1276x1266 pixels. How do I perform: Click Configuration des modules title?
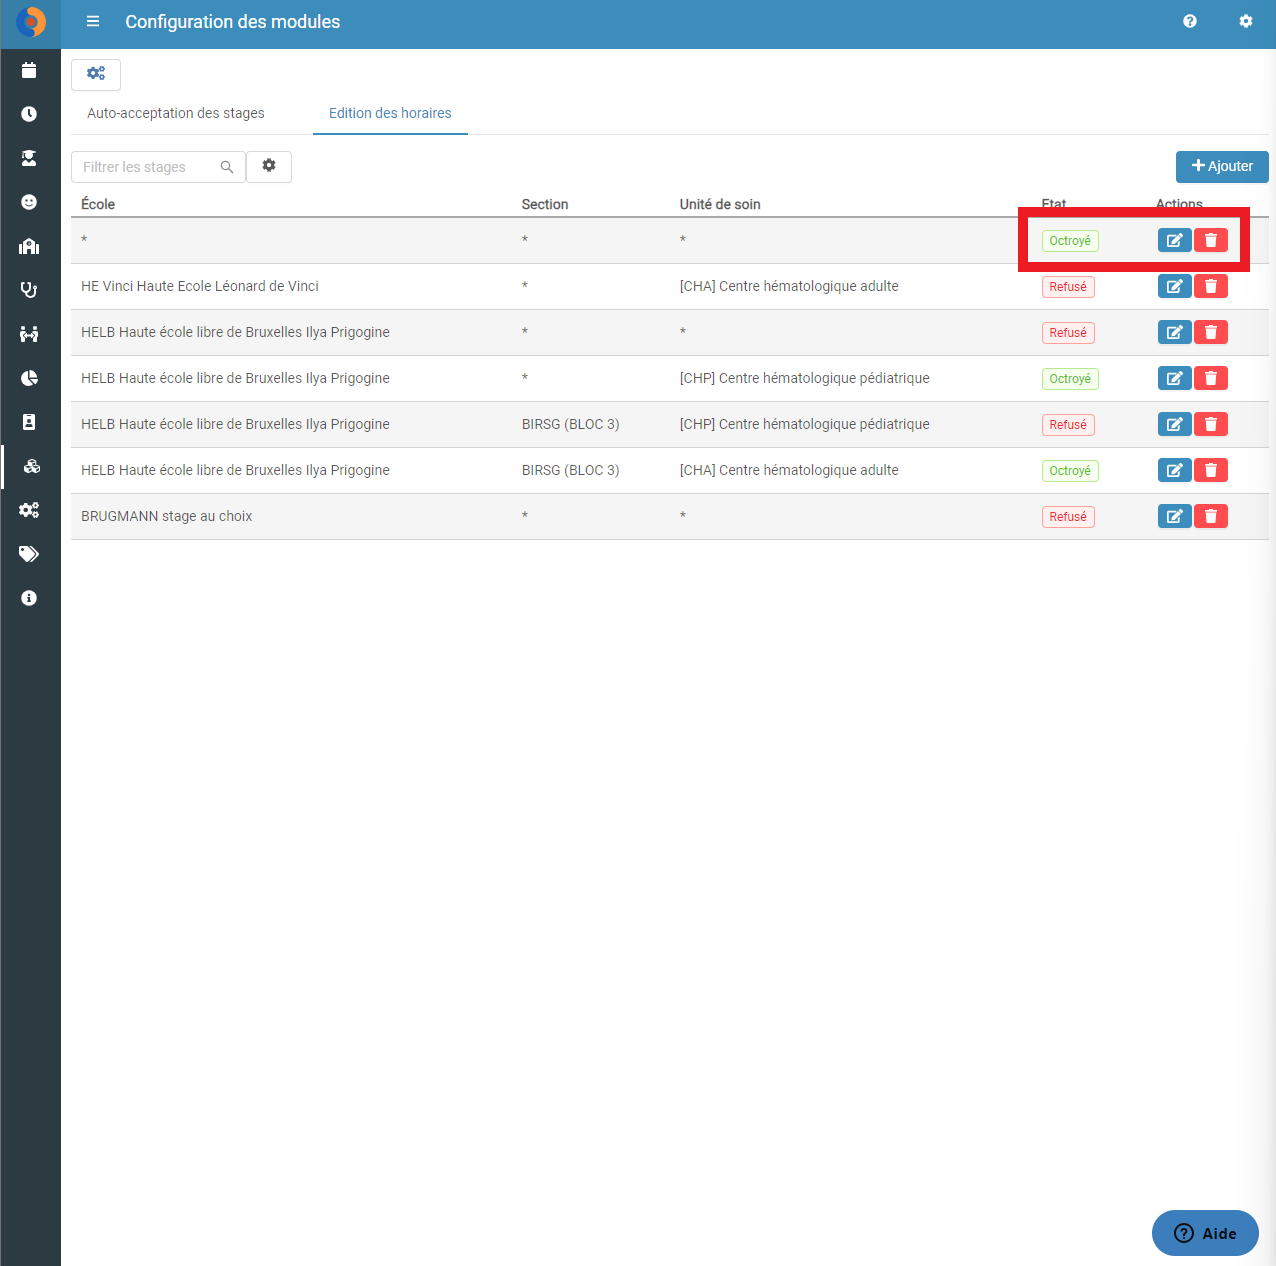coord(232,22)
